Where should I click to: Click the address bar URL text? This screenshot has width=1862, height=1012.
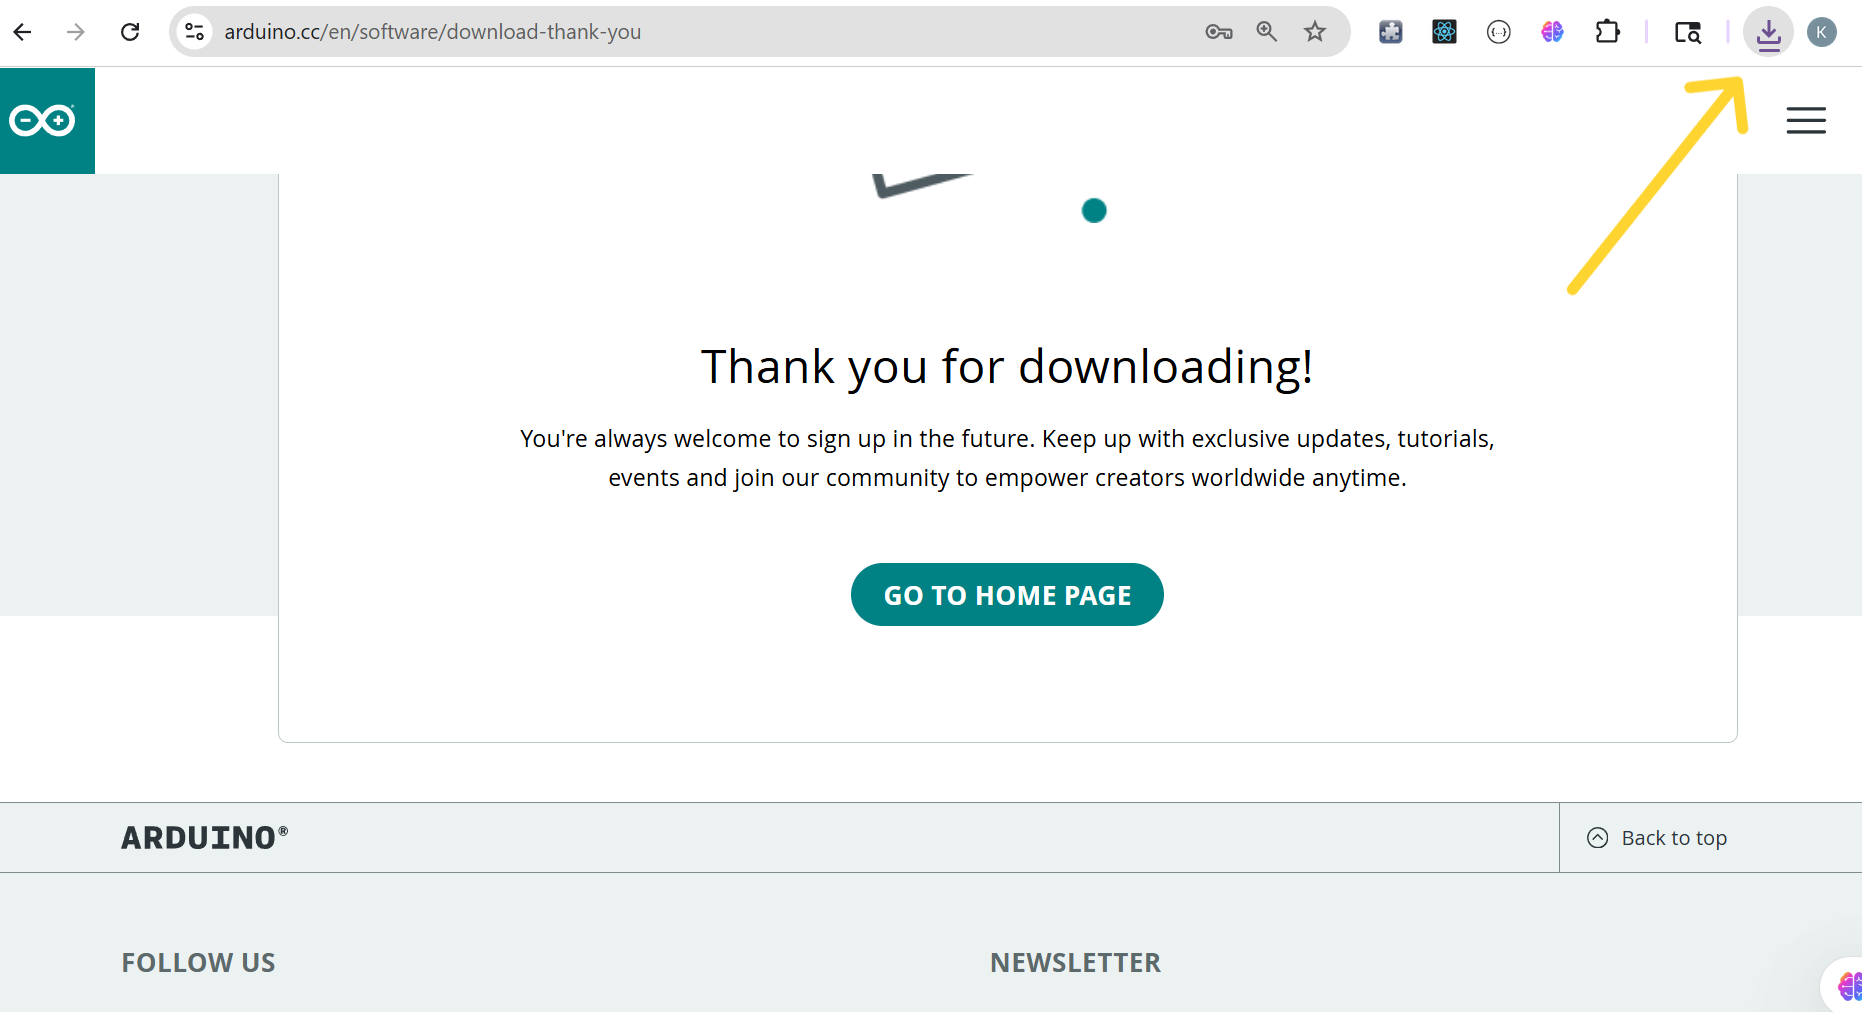432,32
